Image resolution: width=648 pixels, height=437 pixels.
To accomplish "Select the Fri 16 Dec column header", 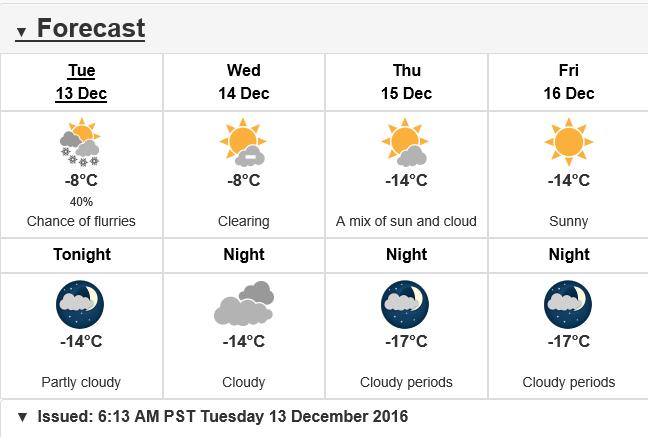I will (x=569, y=82).
